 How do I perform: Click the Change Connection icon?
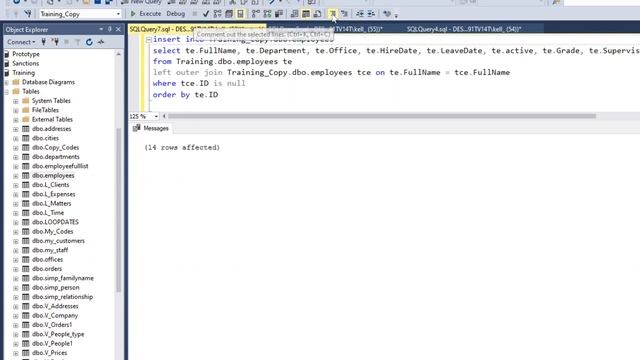pyautogui.click(x=28, y=14)
